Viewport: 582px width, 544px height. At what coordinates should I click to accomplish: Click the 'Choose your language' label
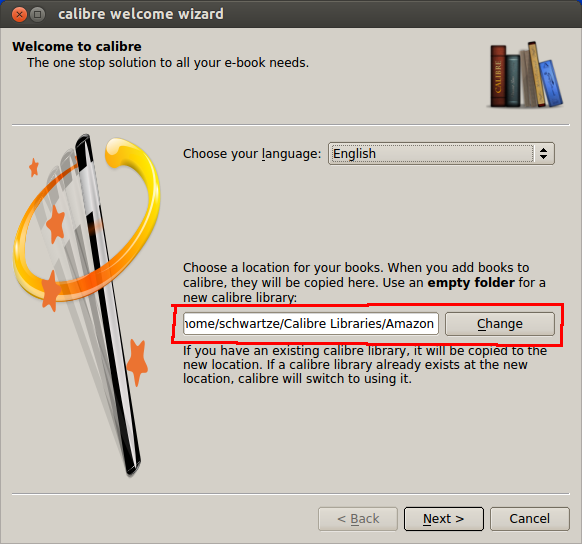click(252, 154)
